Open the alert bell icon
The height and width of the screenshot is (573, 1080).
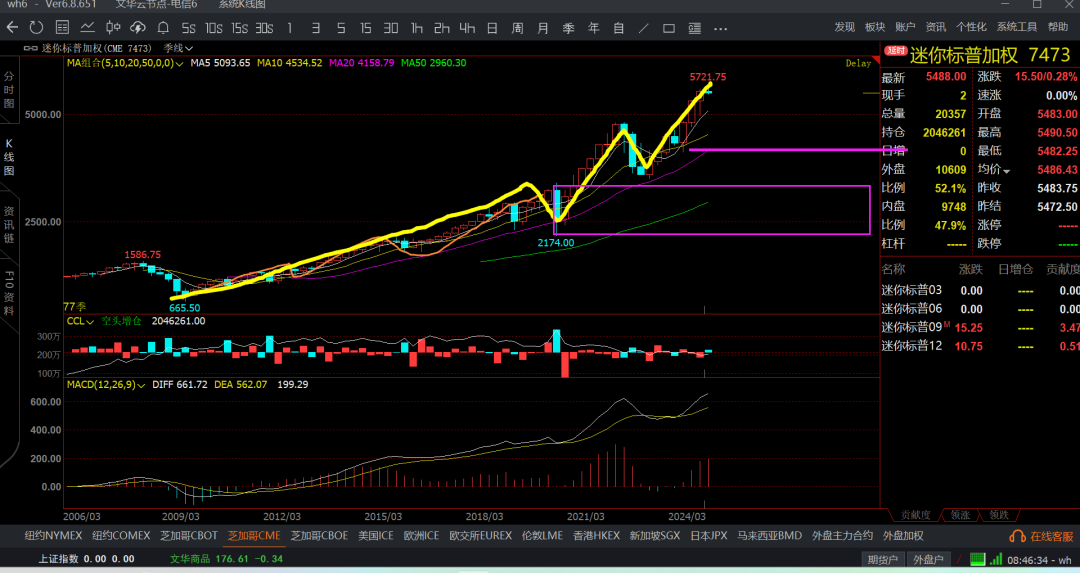[163, 28]
